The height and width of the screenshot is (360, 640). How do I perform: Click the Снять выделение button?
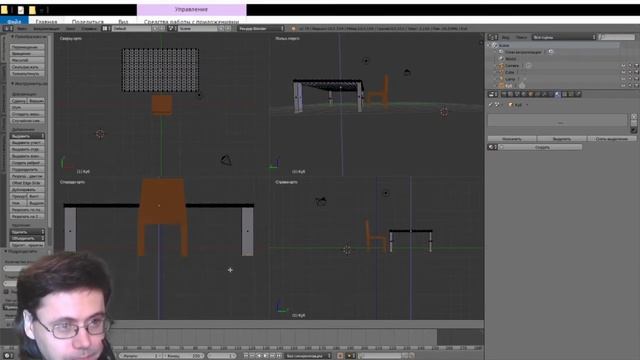pyautogui.click(x=612, y=139)
